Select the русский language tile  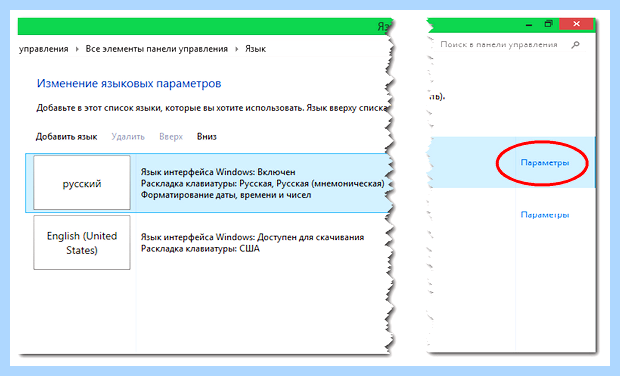[82, 183]
